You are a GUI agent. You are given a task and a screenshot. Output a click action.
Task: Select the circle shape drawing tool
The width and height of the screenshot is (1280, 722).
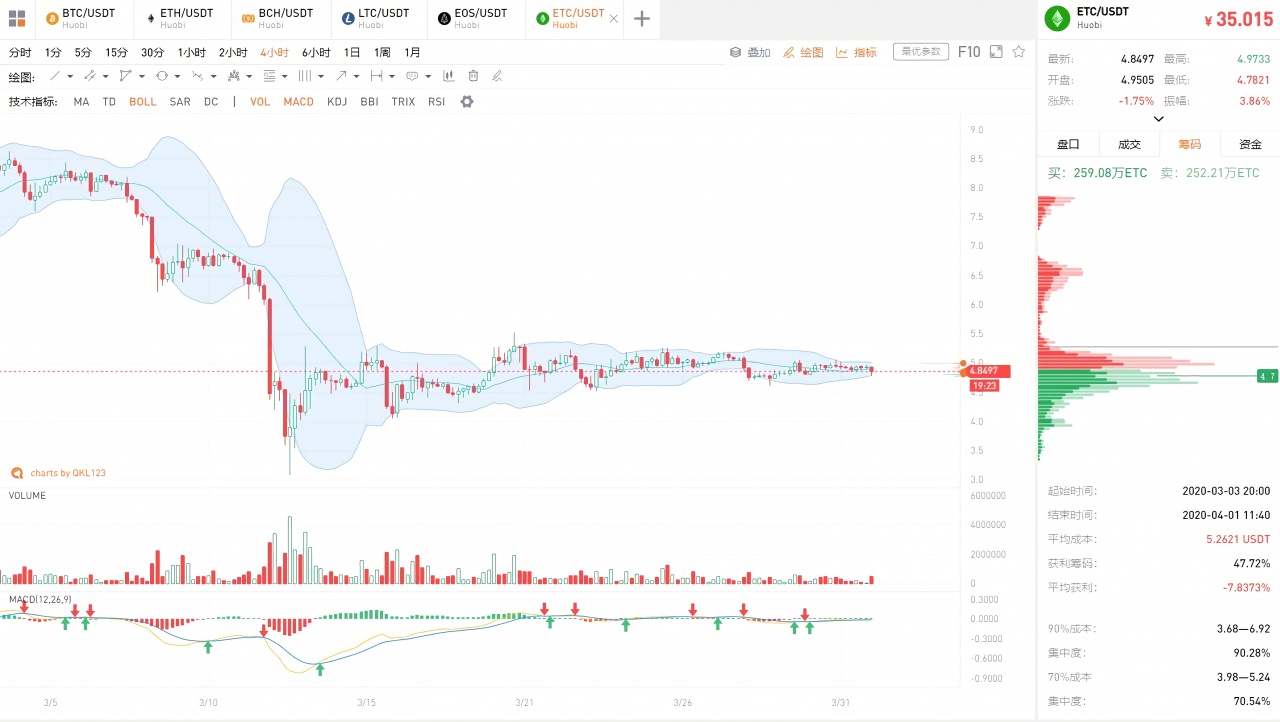[x=162, y=76]
